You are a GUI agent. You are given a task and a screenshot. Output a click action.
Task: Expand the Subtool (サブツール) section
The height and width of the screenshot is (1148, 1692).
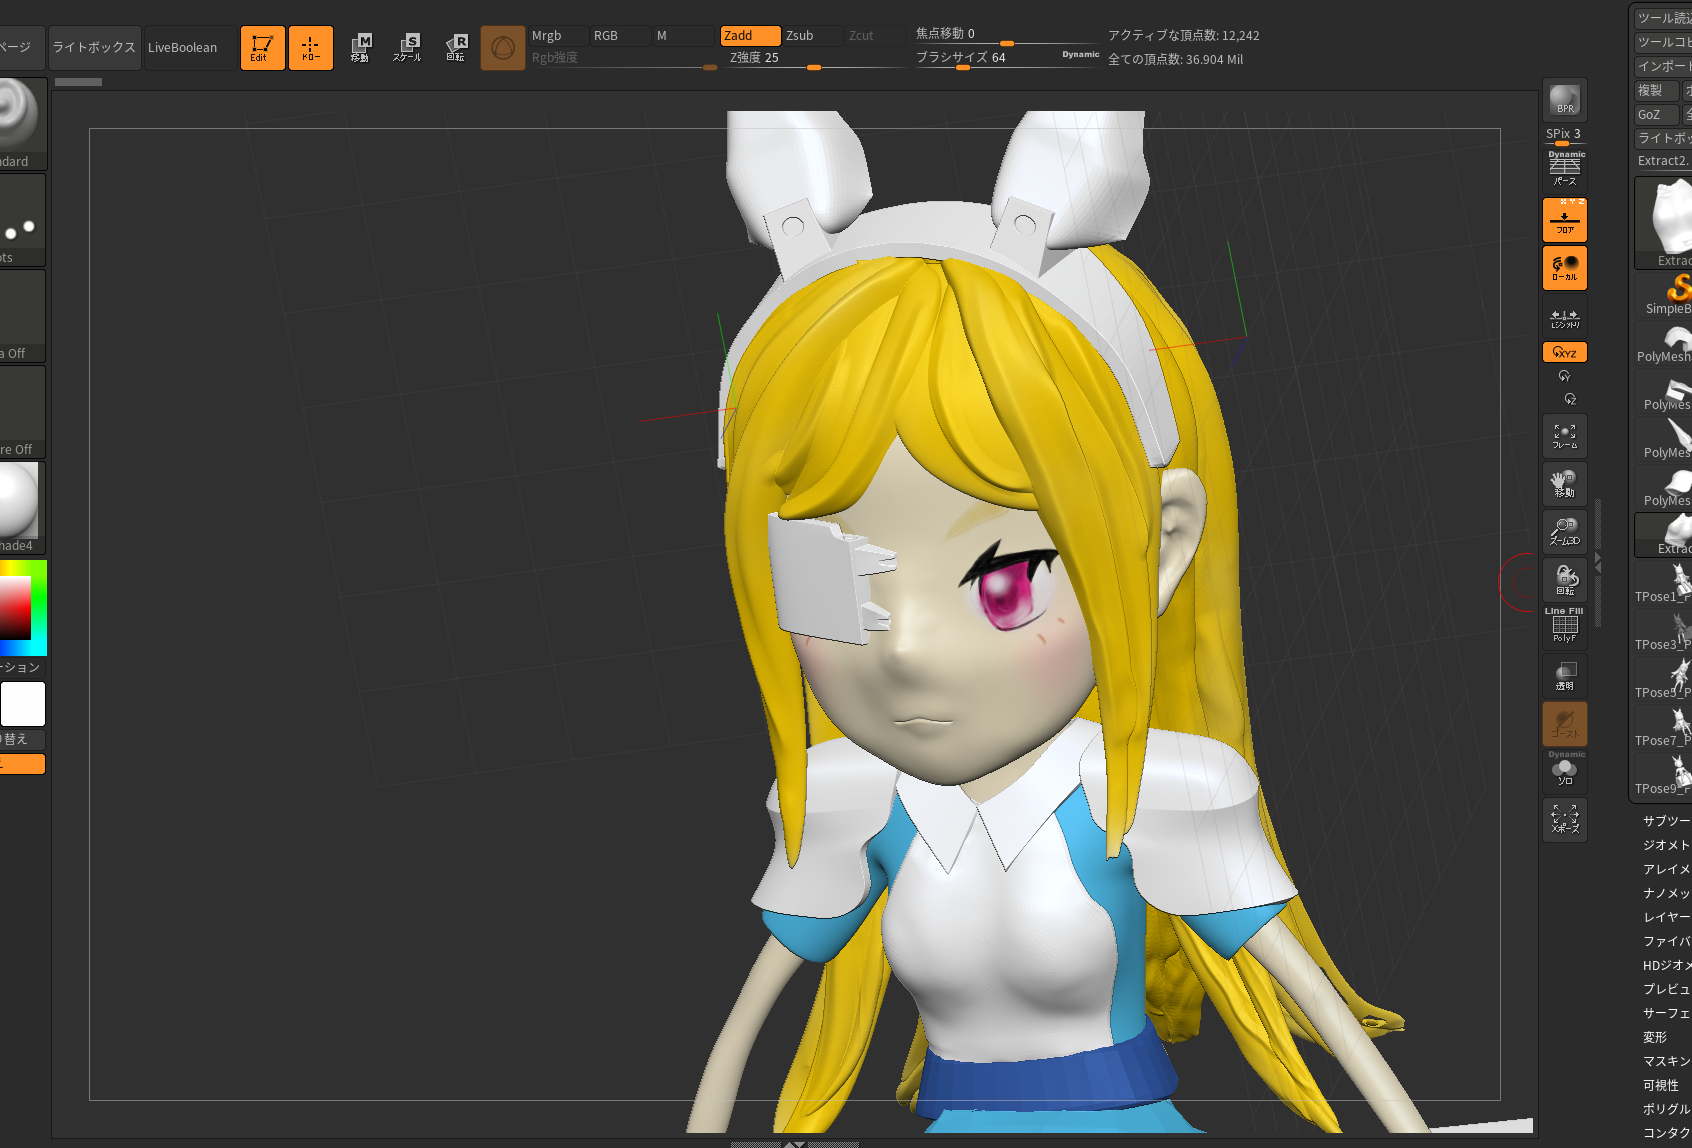(x=1666, y=820)
